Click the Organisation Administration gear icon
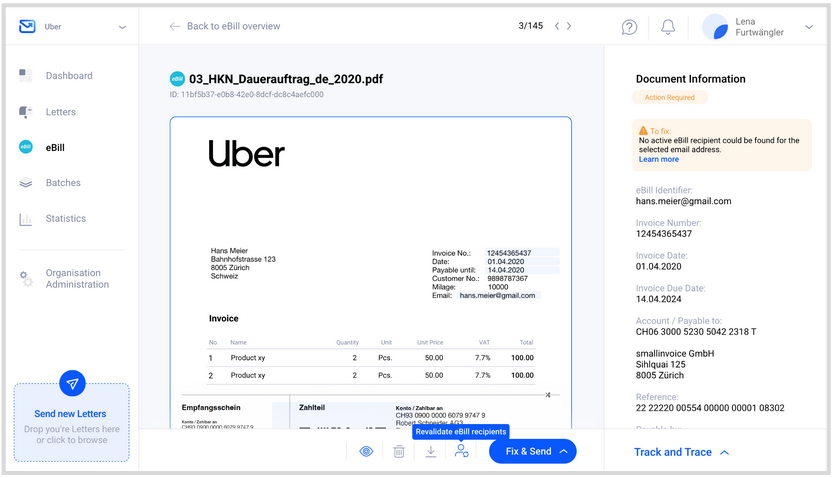The height and width of the screenshot is (478, 832). pyautogui.click(x=26, y=279)
